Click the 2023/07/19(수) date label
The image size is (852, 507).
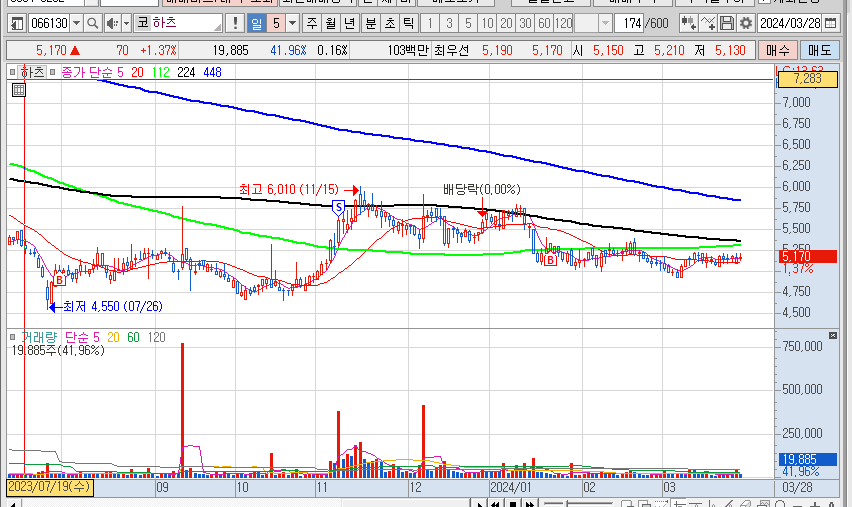pos(49,487)
